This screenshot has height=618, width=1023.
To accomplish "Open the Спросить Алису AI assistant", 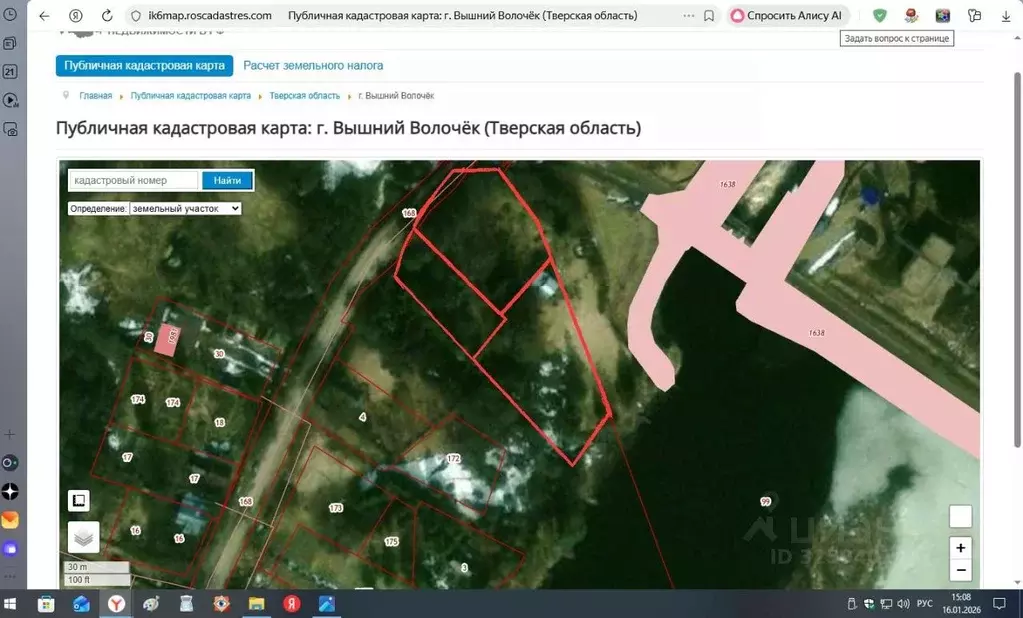I will (x=787, y=15).
